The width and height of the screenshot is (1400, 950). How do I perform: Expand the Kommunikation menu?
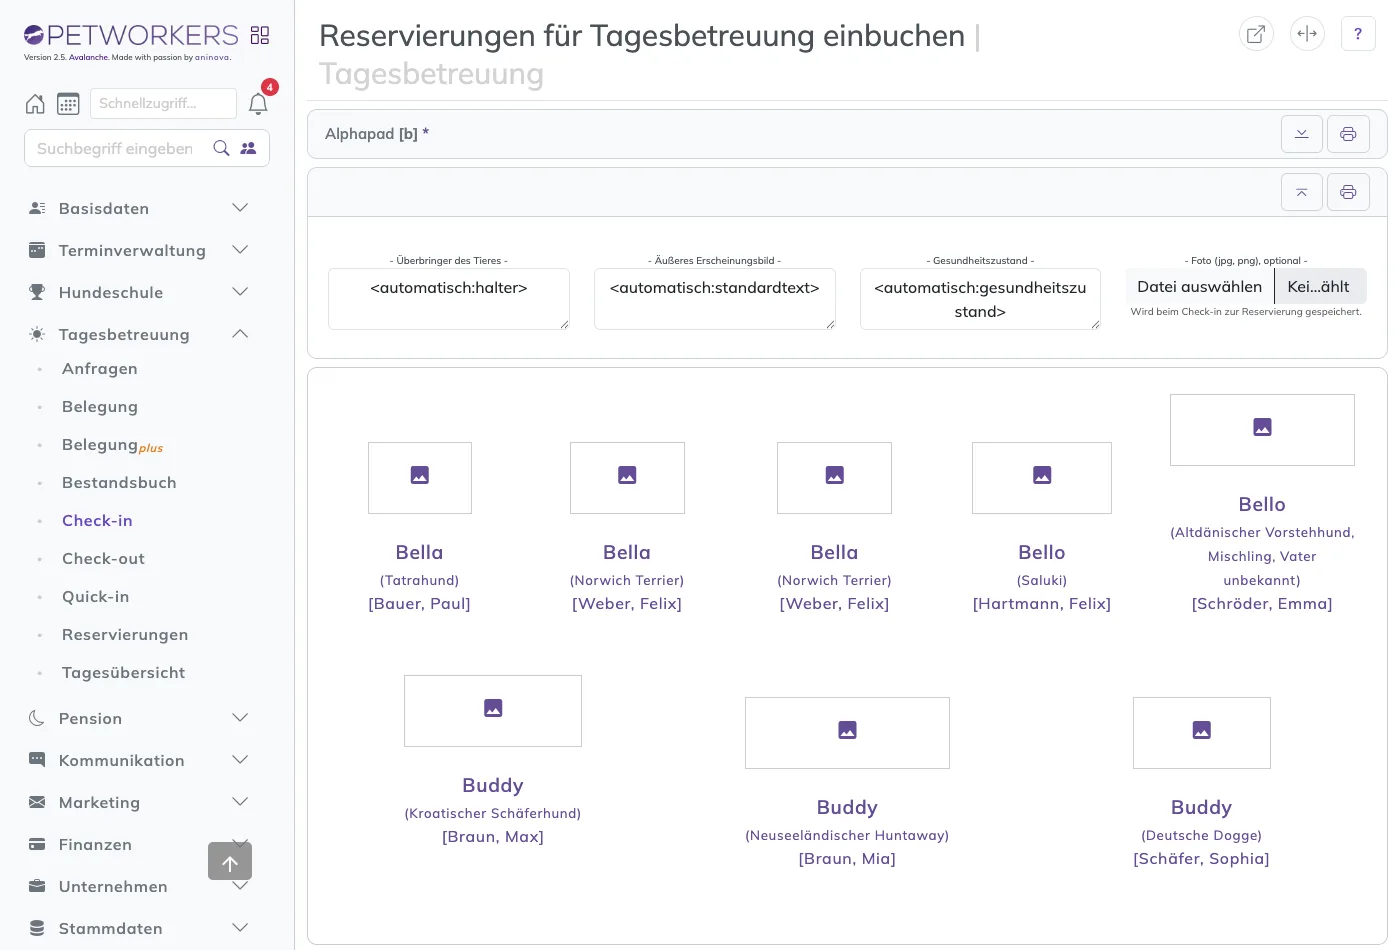click(139, 760)
